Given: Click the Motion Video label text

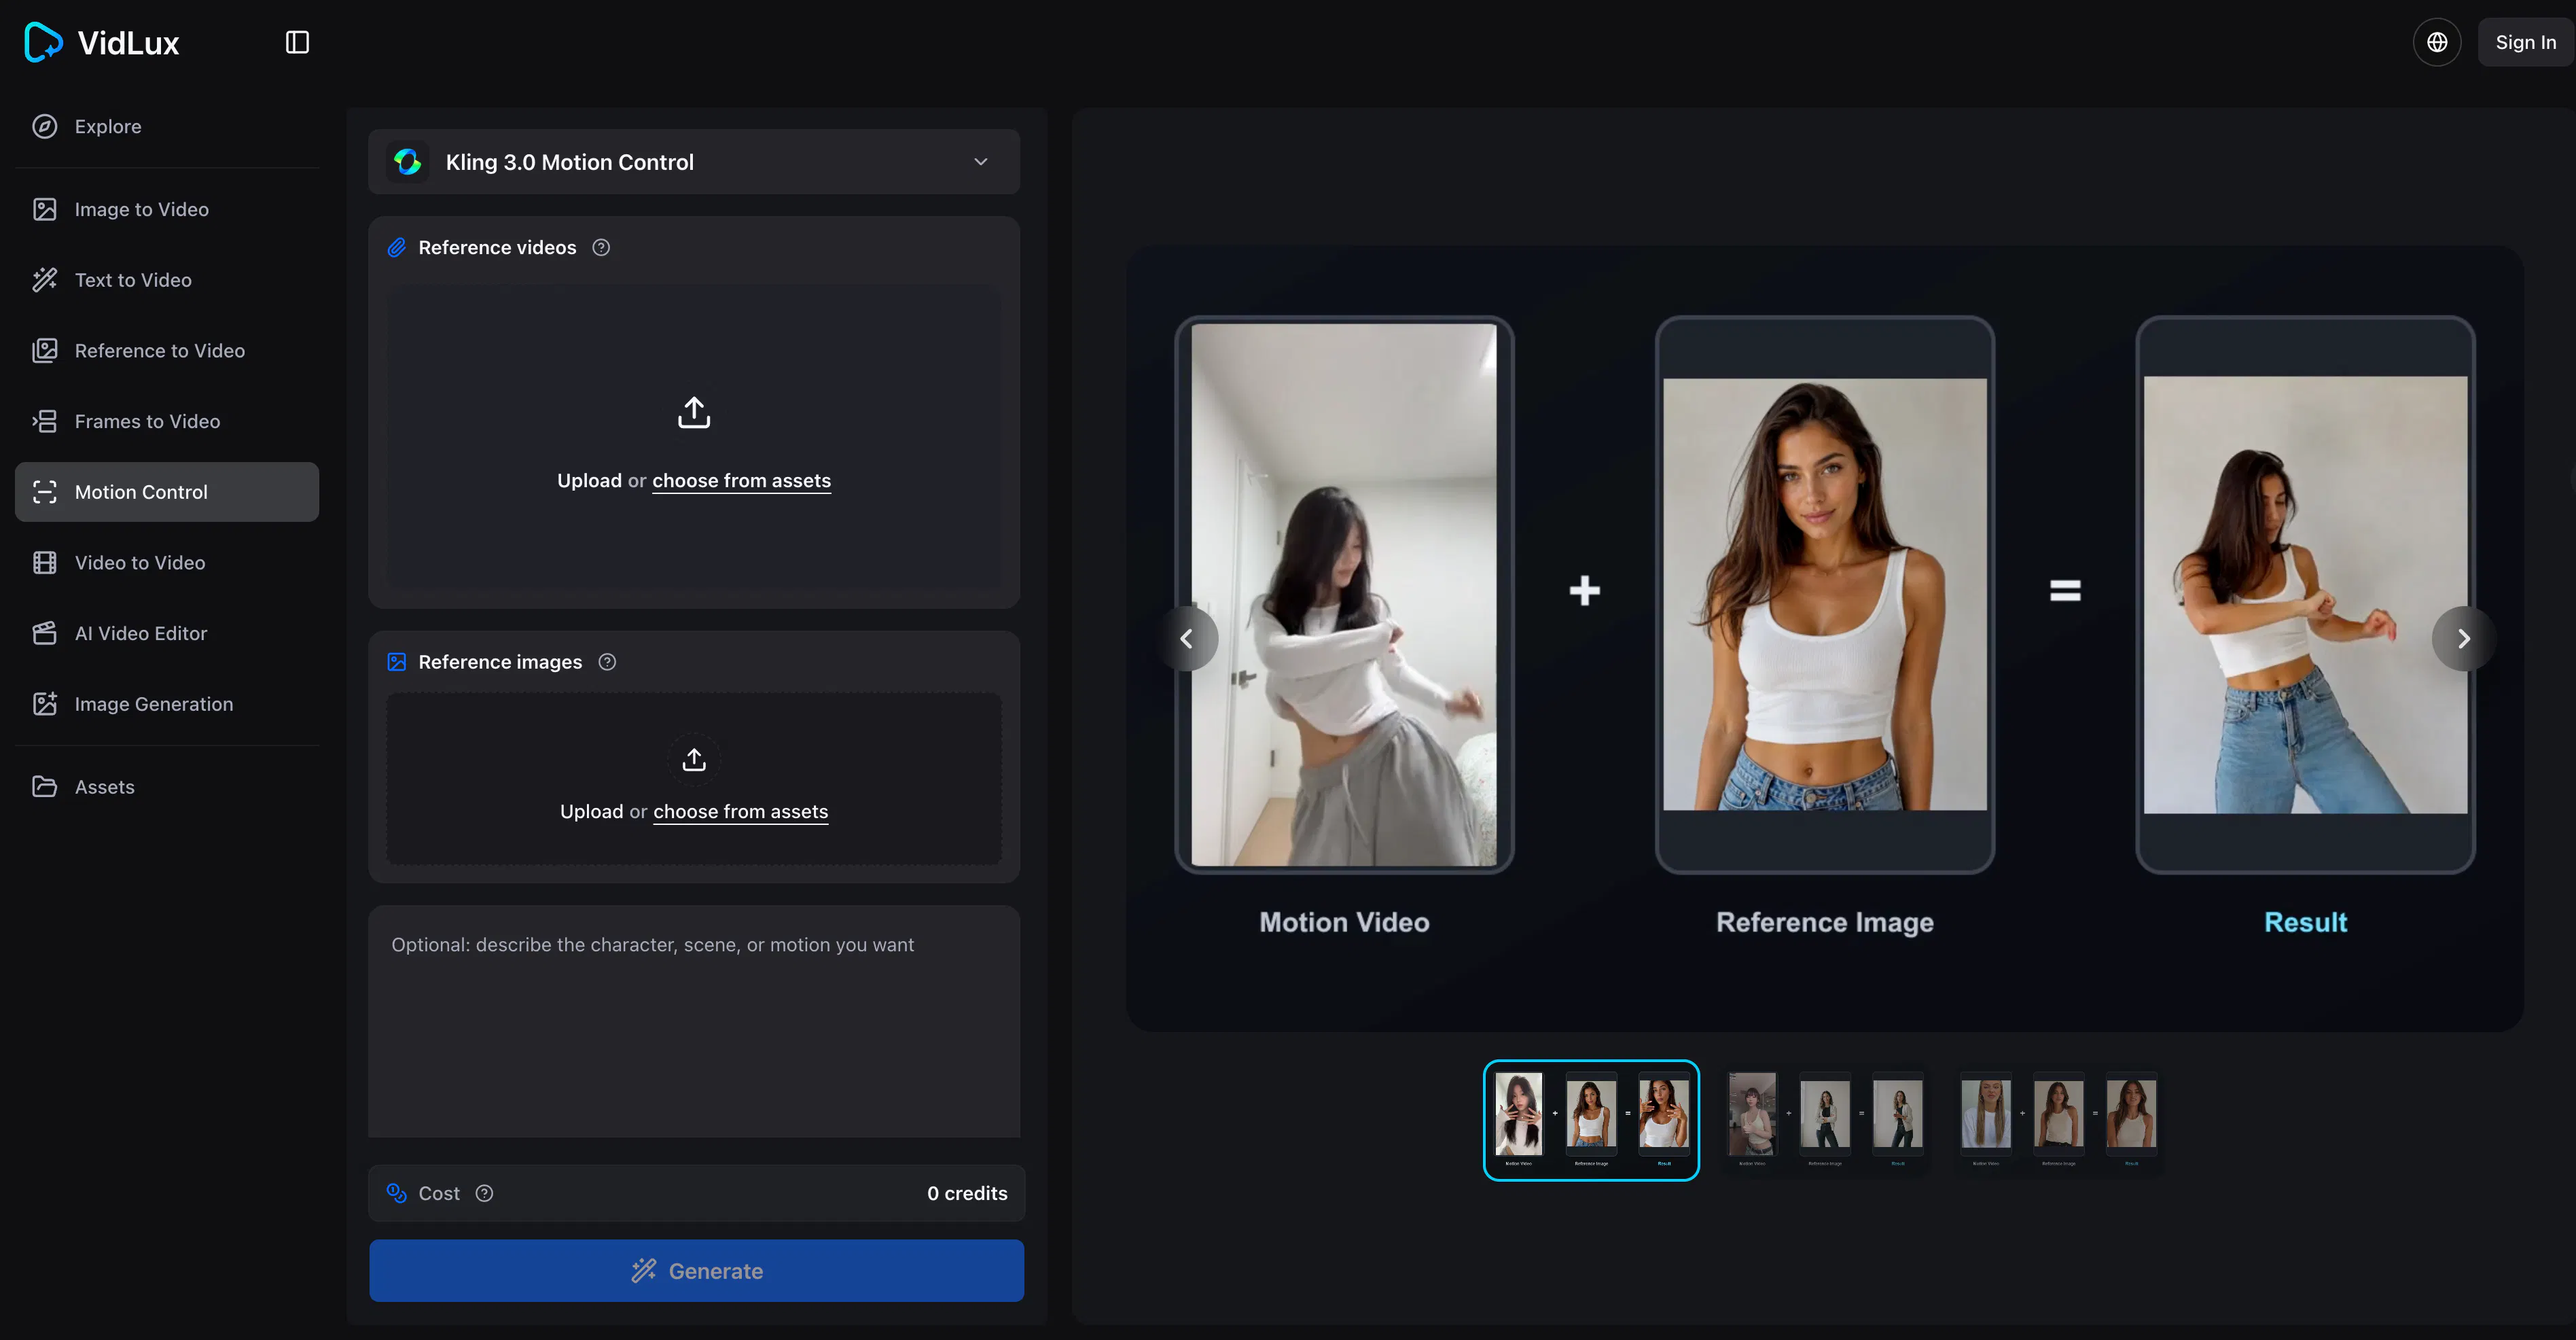Looking at the screenshot, I should point(1344,922).
